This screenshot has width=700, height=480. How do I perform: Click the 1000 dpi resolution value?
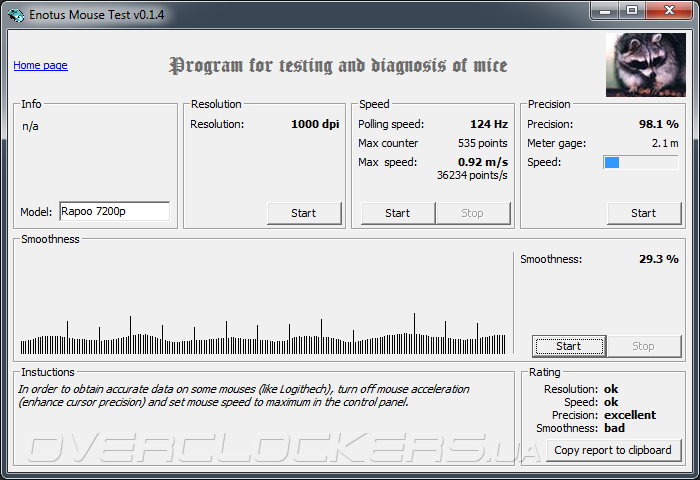point(315,124)
